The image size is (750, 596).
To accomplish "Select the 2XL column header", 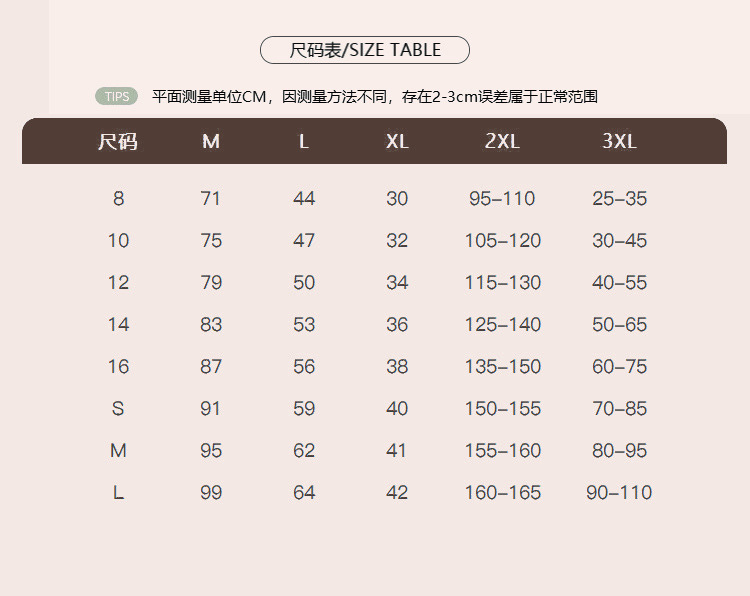I will point(502,142).
